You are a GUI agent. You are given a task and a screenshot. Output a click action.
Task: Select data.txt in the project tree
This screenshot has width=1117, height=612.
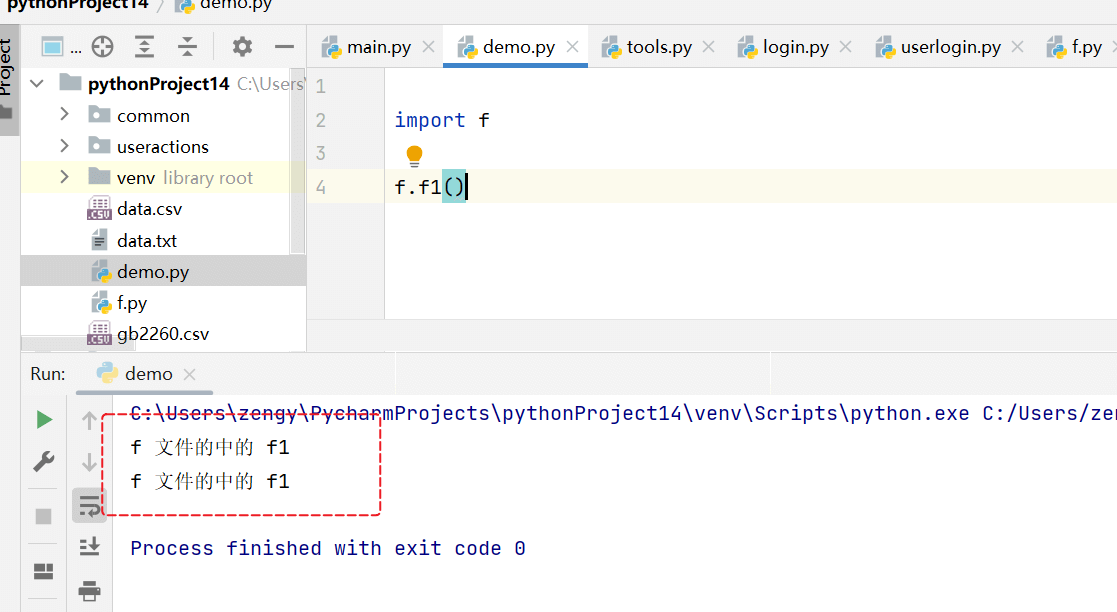pos(134,241)
